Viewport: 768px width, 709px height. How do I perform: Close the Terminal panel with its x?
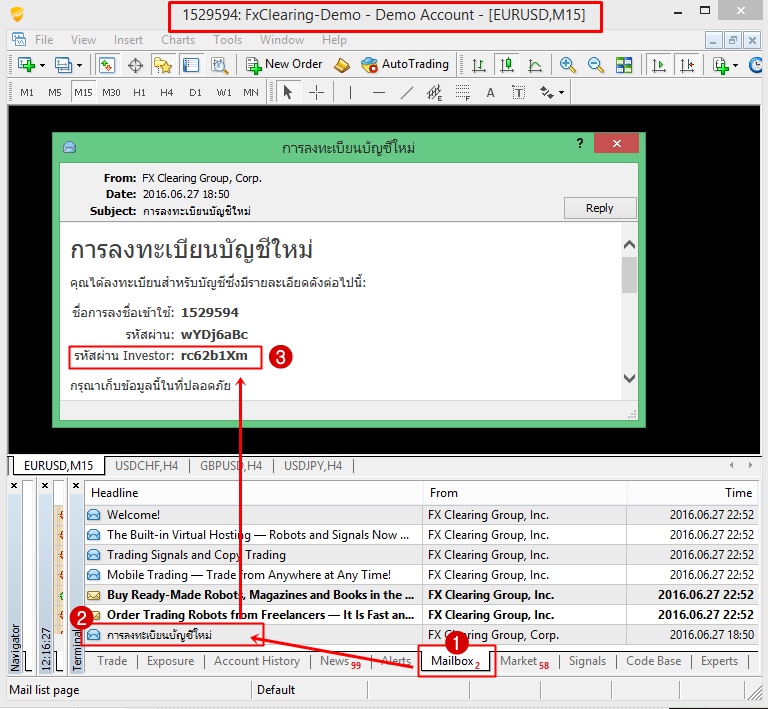click(76, 485)
